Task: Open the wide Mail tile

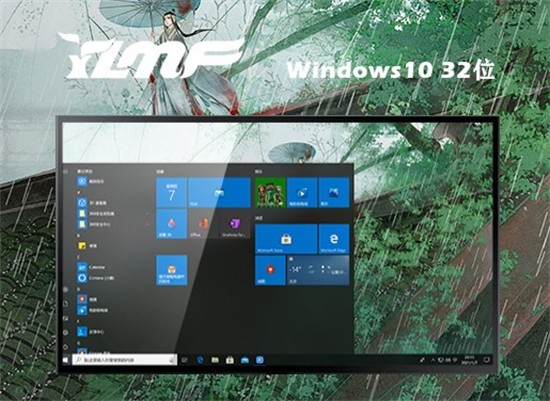Action: [219, 192]
